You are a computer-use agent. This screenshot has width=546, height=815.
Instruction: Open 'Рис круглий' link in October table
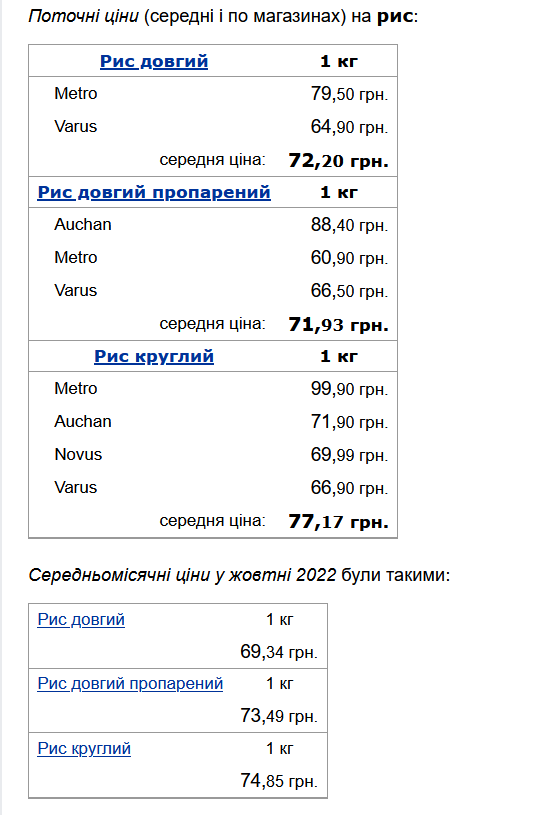84,748
